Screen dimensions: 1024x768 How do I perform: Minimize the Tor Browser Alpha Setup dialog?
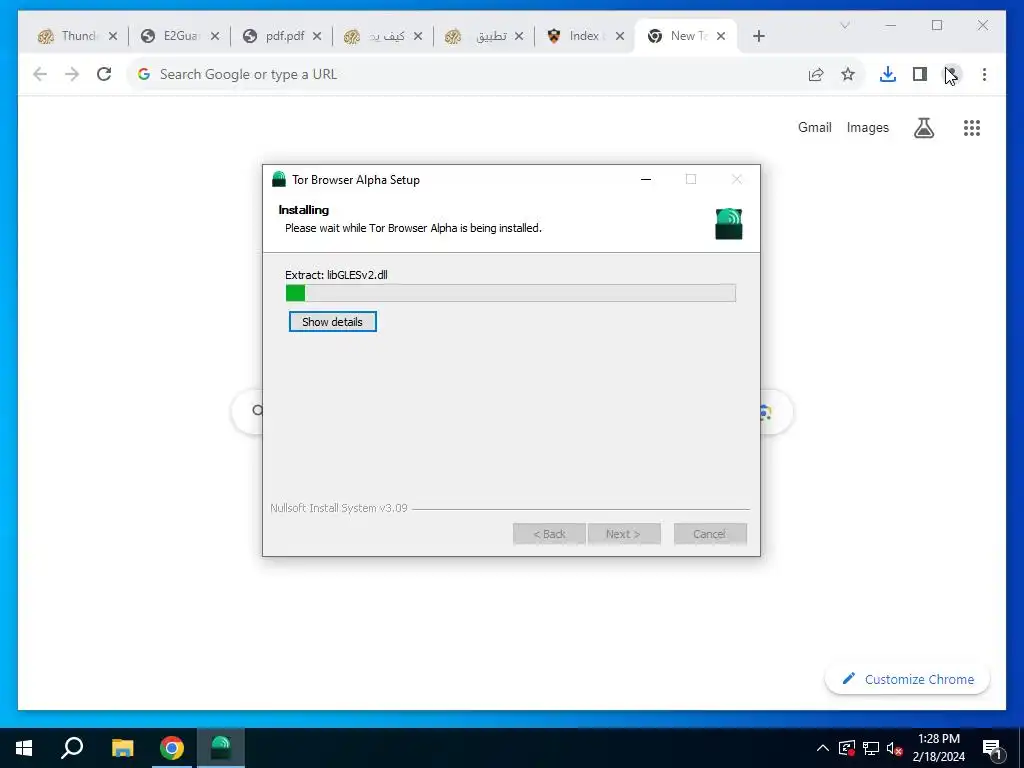646,179
